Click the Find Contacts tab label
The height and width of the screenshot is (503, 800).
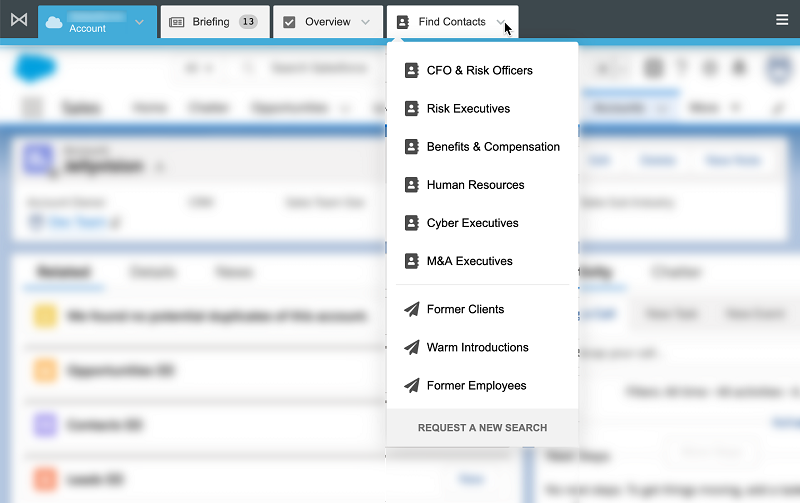pyautogui.click(x=452, y=22)
